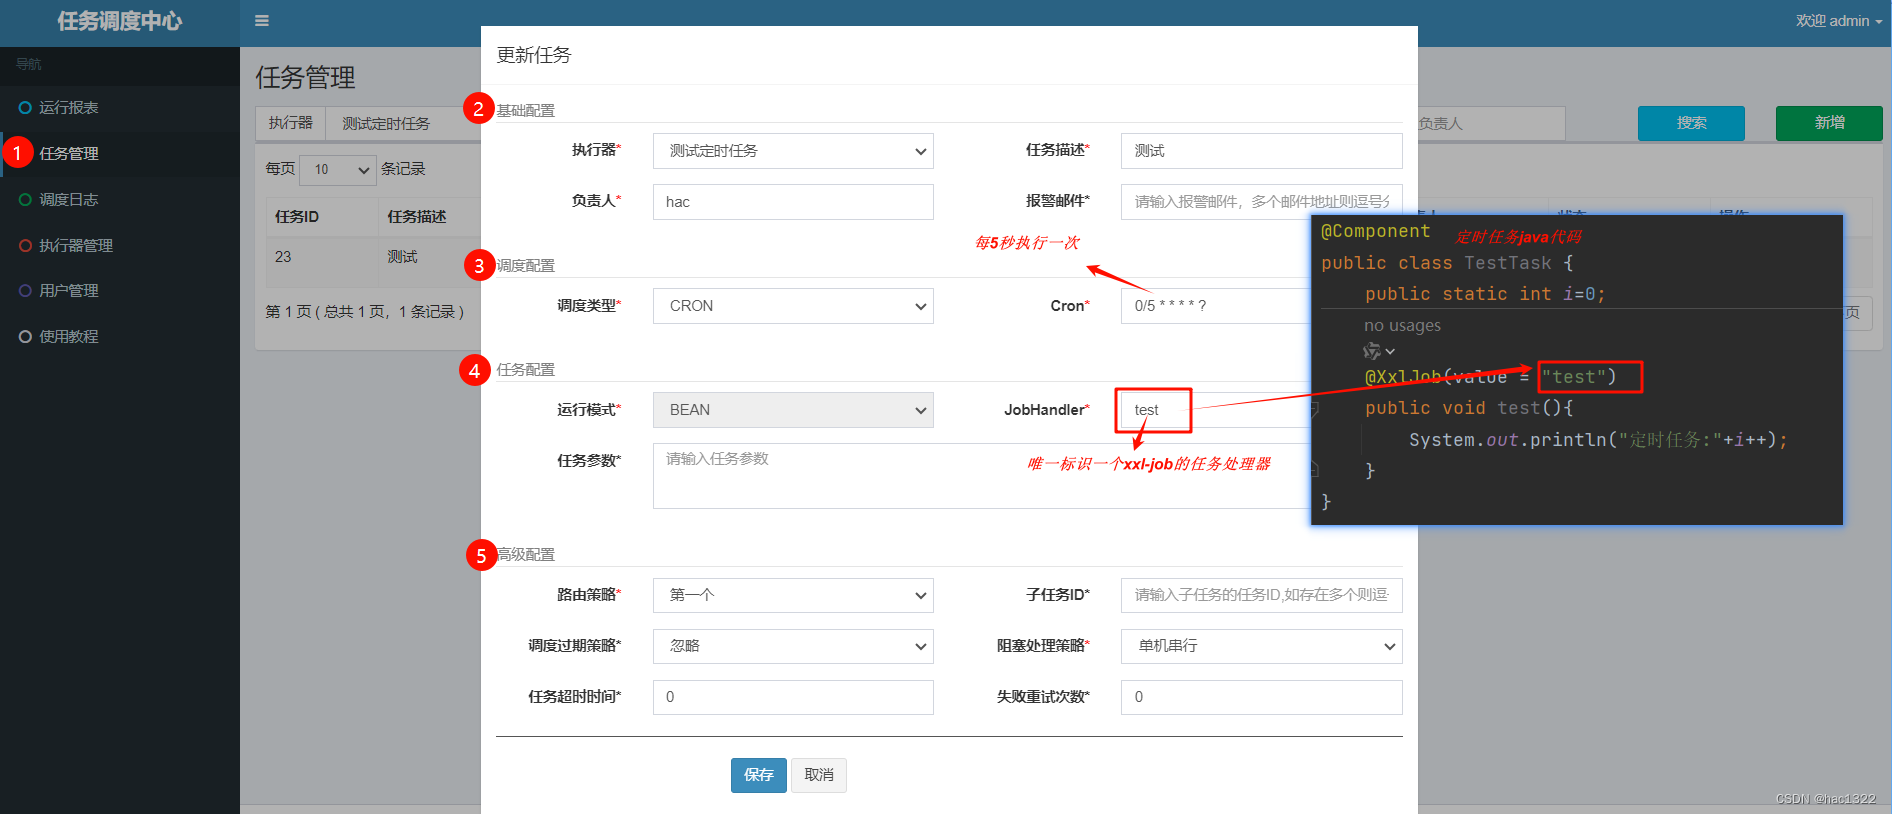Click the 任务参数 text area
This screenshot has height=814, width=1892.
pos(981,476)
